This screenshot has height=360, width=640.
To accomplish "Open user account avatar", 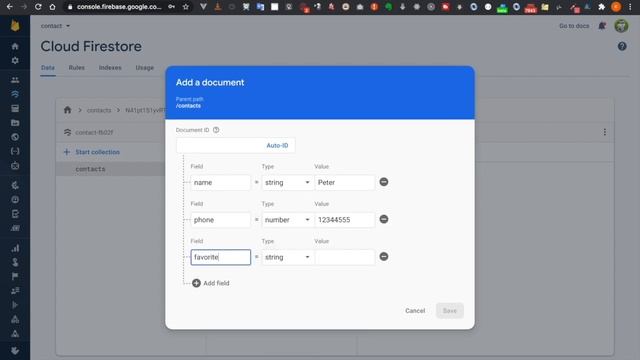I will pyautogui.click(x=621, y=26).
